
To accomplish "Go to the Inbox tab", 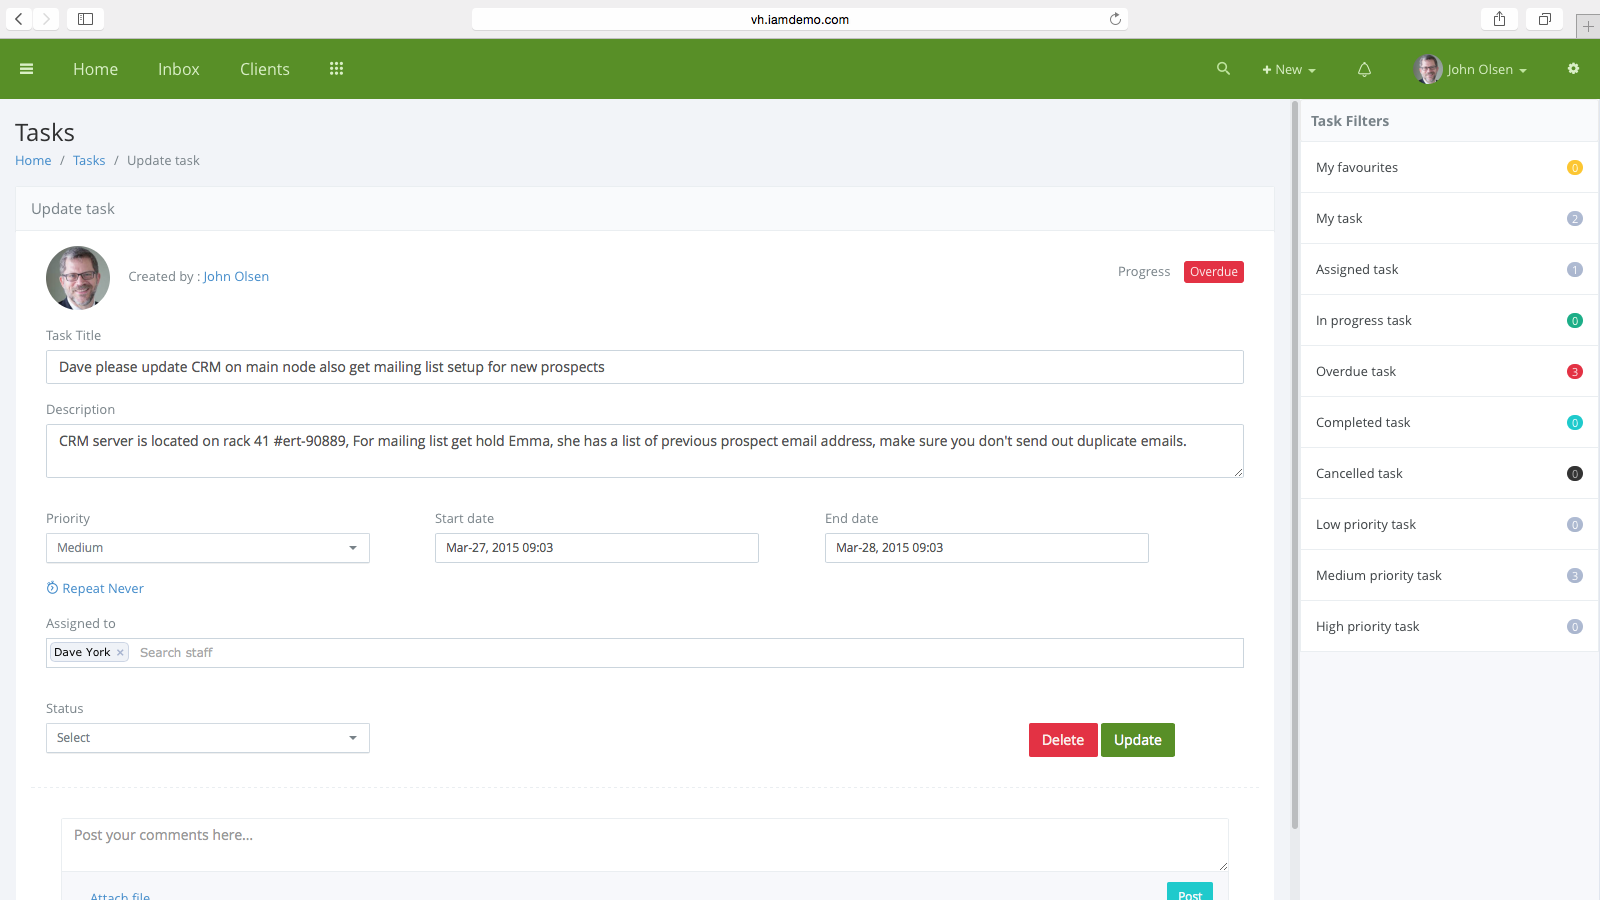I will click(x=178, y=69).
